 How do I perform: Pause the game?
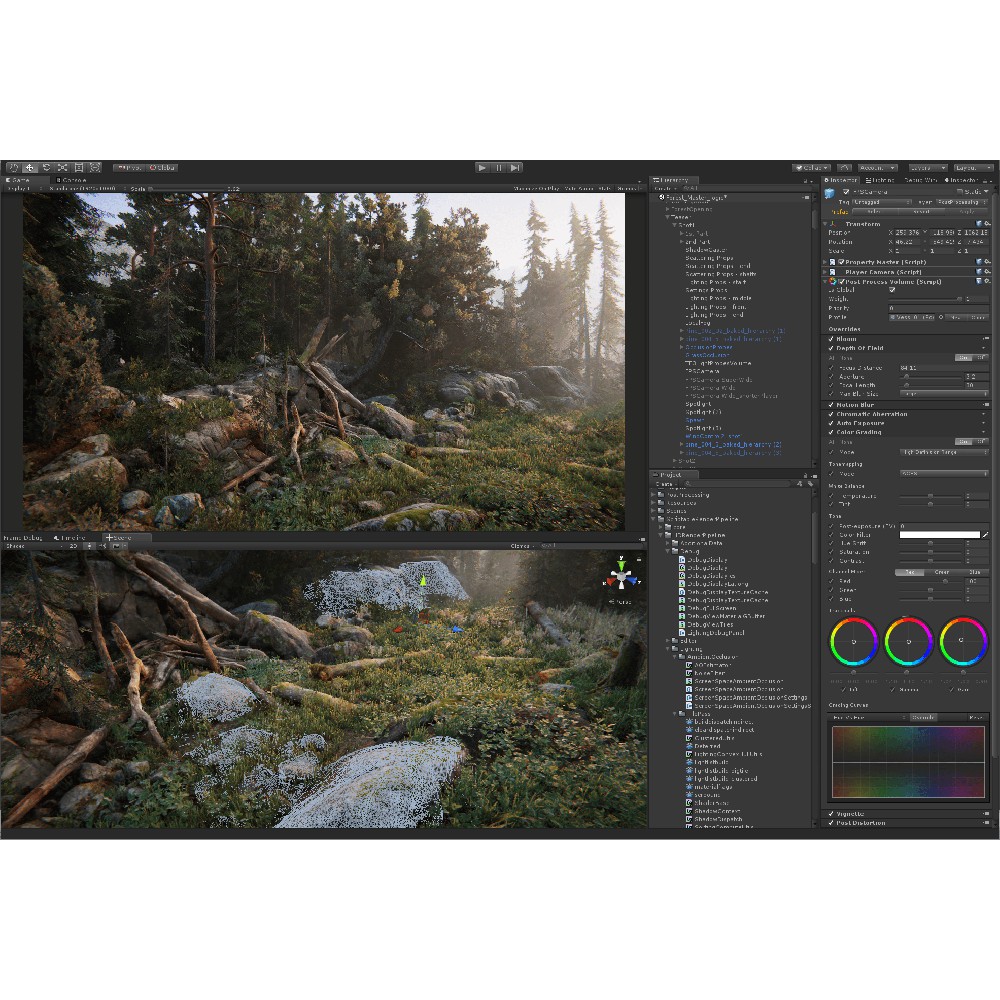(499, 168)
